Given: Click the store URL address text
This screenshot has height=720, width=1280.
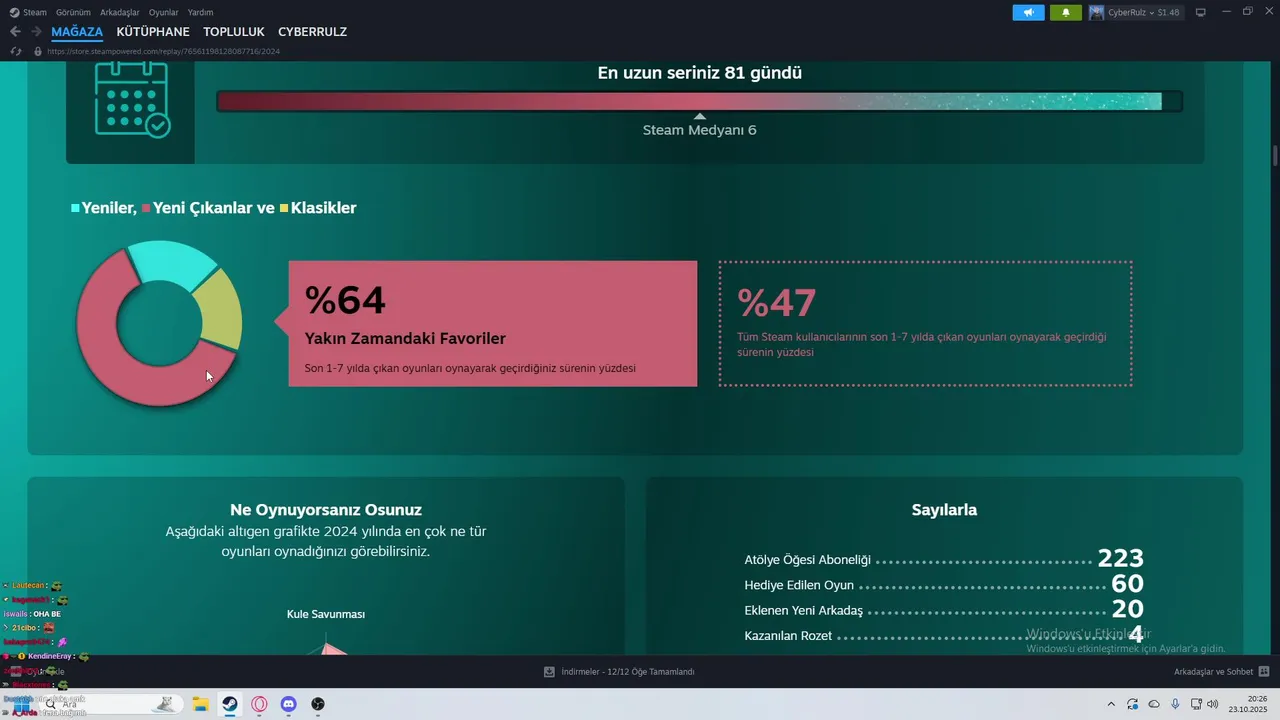Looking at the screenshot, I should [162, 51].
